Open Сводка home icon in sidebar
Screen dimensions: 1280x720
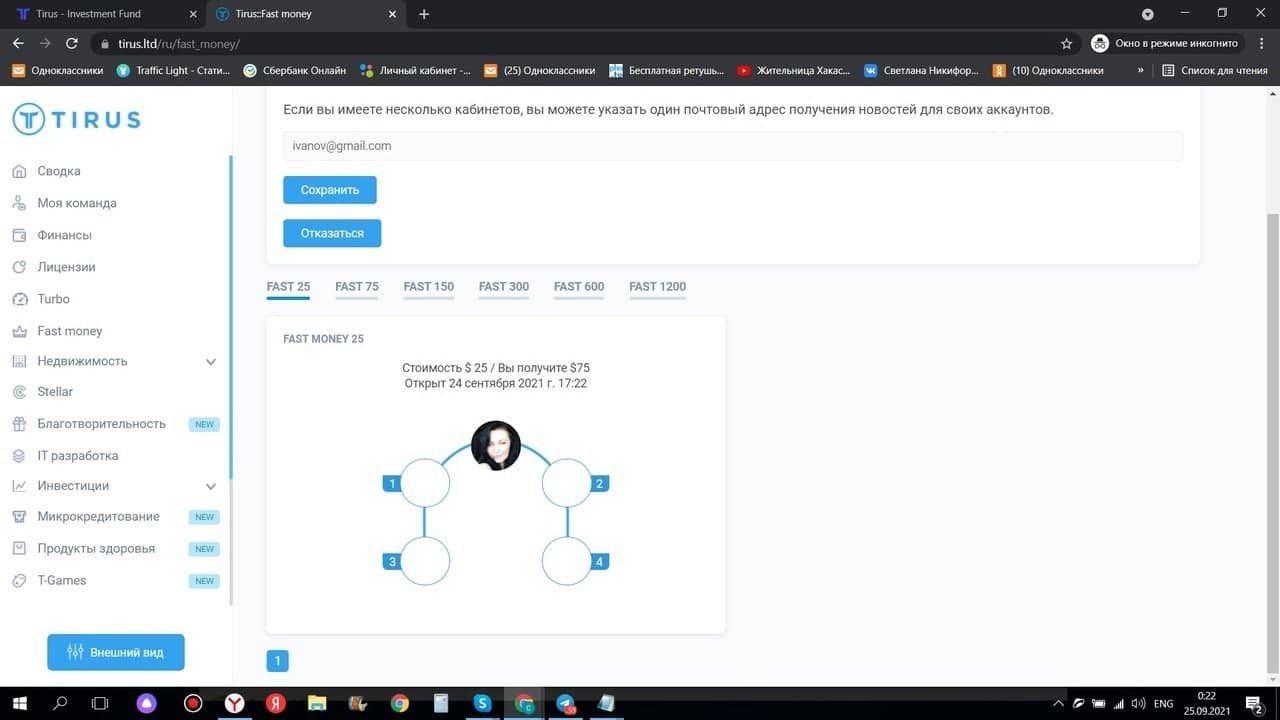pyautogui.click(x=19, y=171)
